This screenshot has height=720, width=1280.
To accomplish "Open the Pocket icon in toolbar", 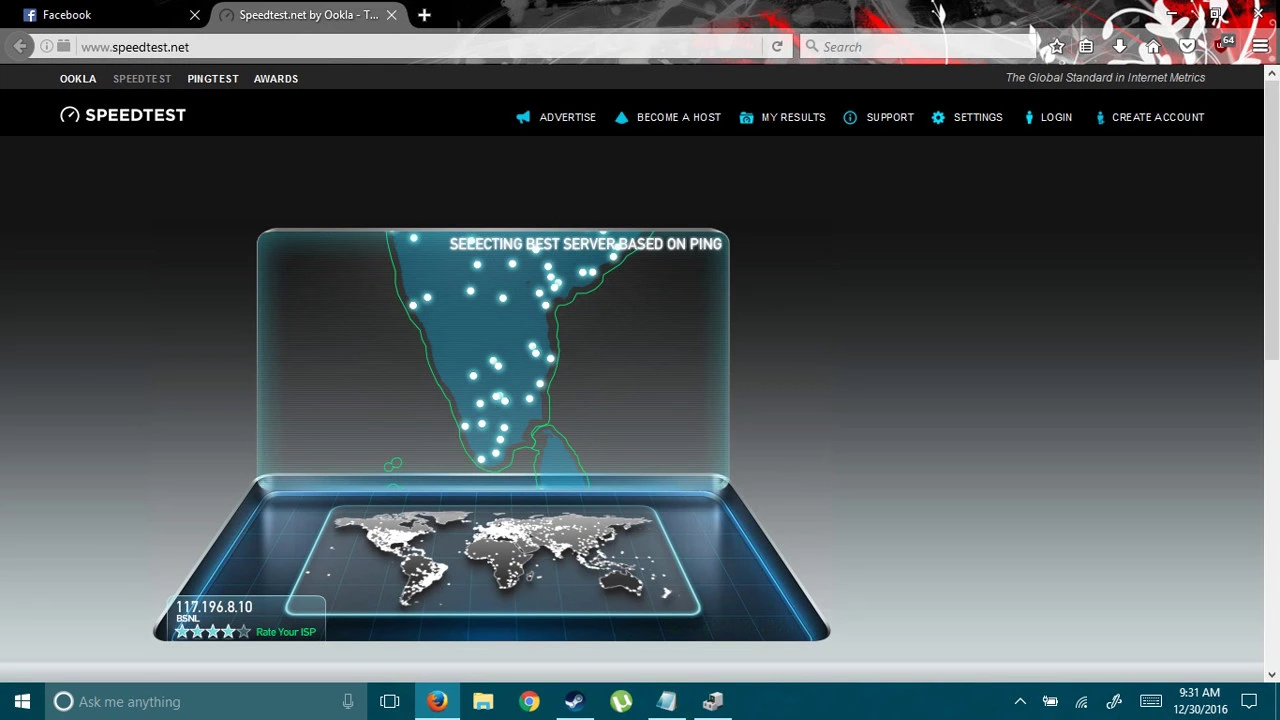I will click(1187, 46).
